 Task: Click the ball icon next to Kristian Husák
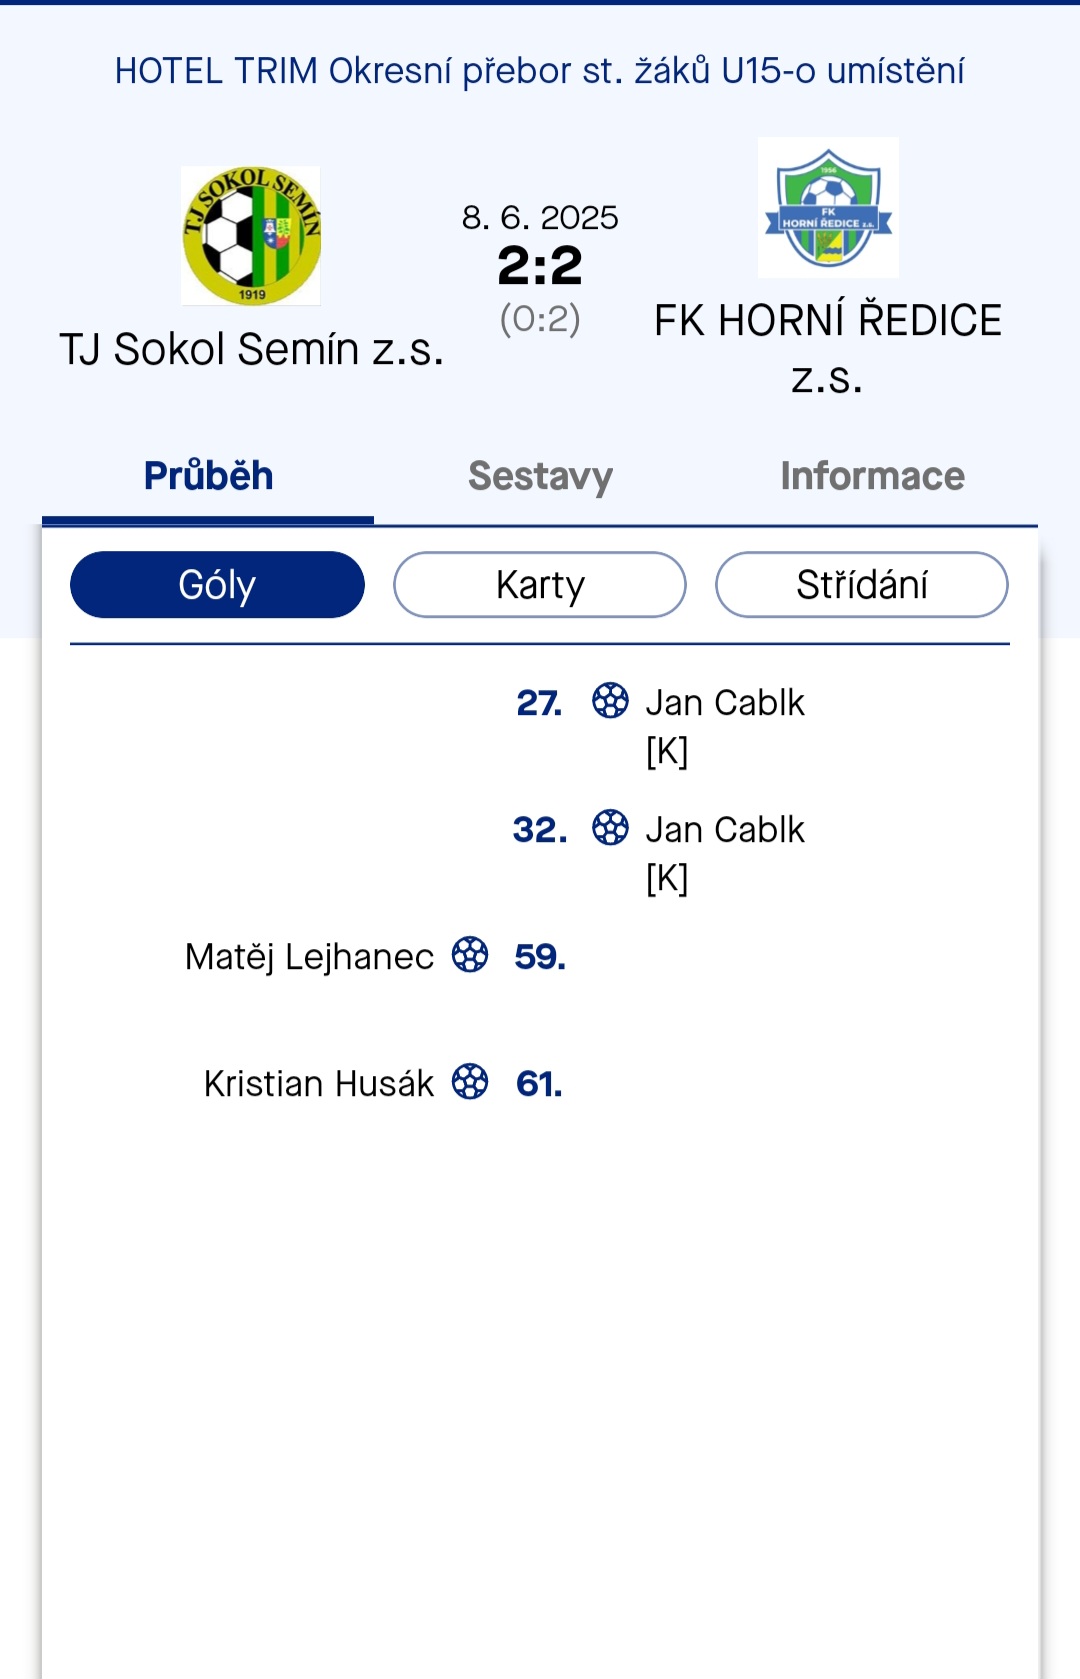click(x=470, y=1082)
